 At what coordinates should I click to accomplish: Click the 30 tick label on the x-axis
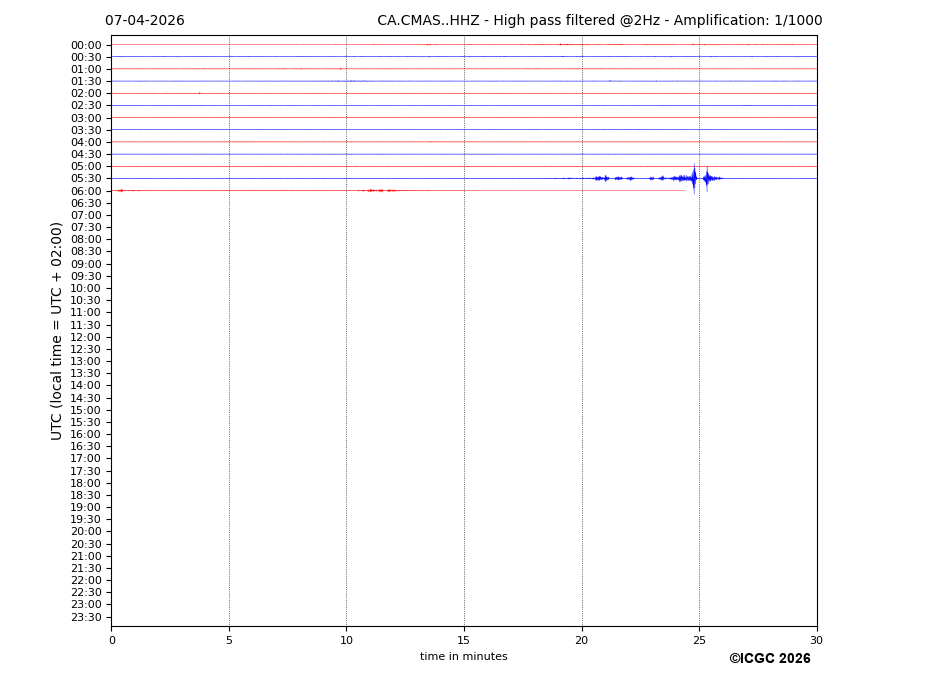tap(816, 640)
